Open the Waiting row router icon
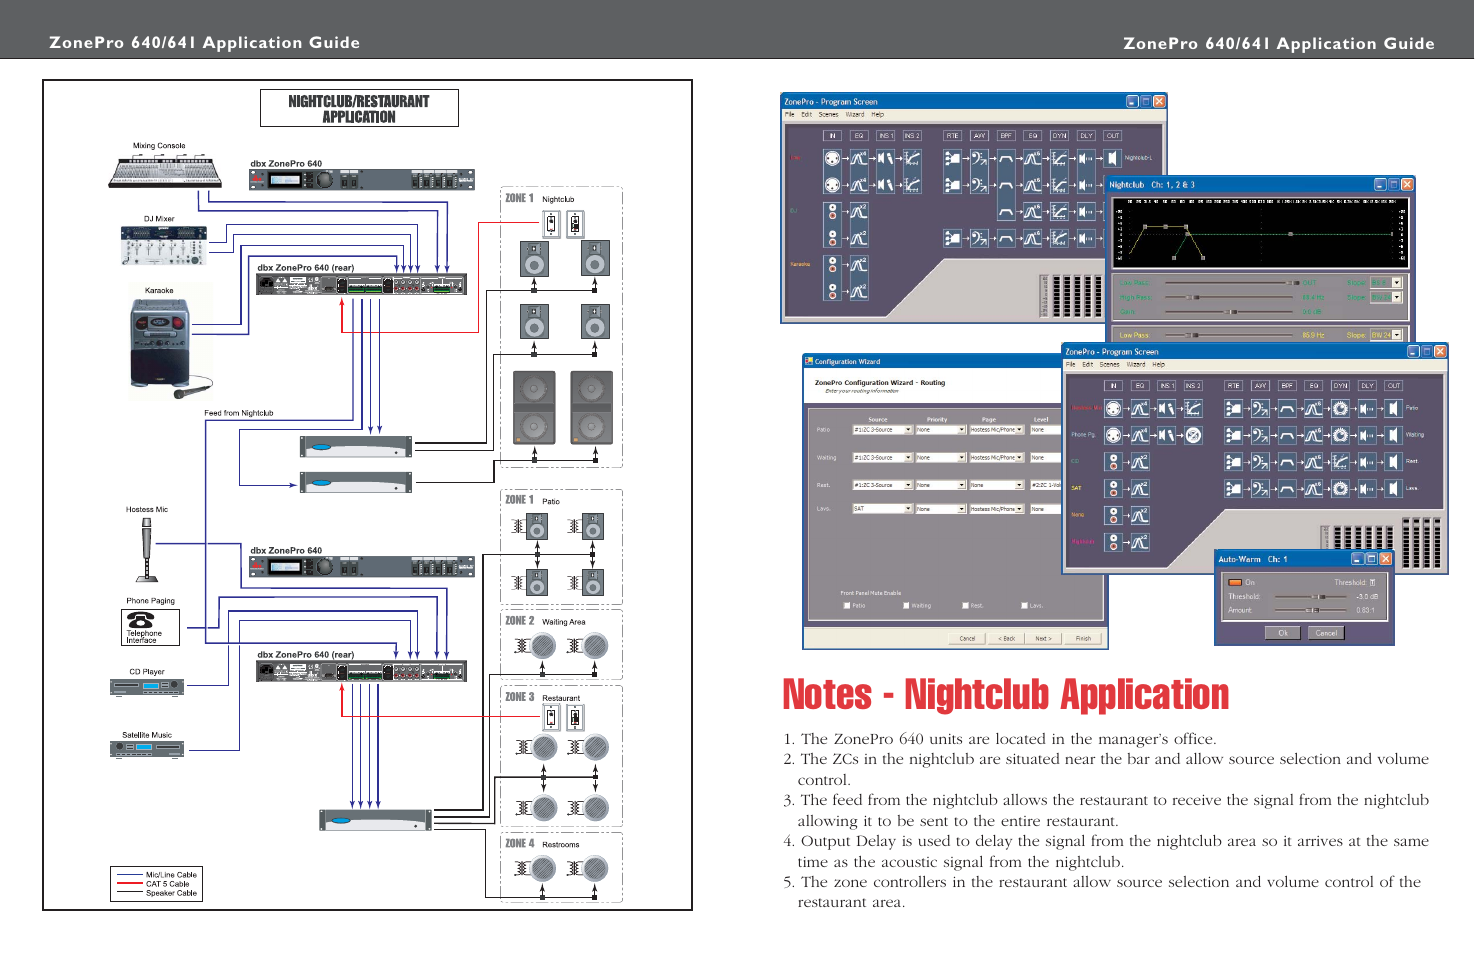The width and height of the screenshot is (1475, 954). pos(1233,435)
